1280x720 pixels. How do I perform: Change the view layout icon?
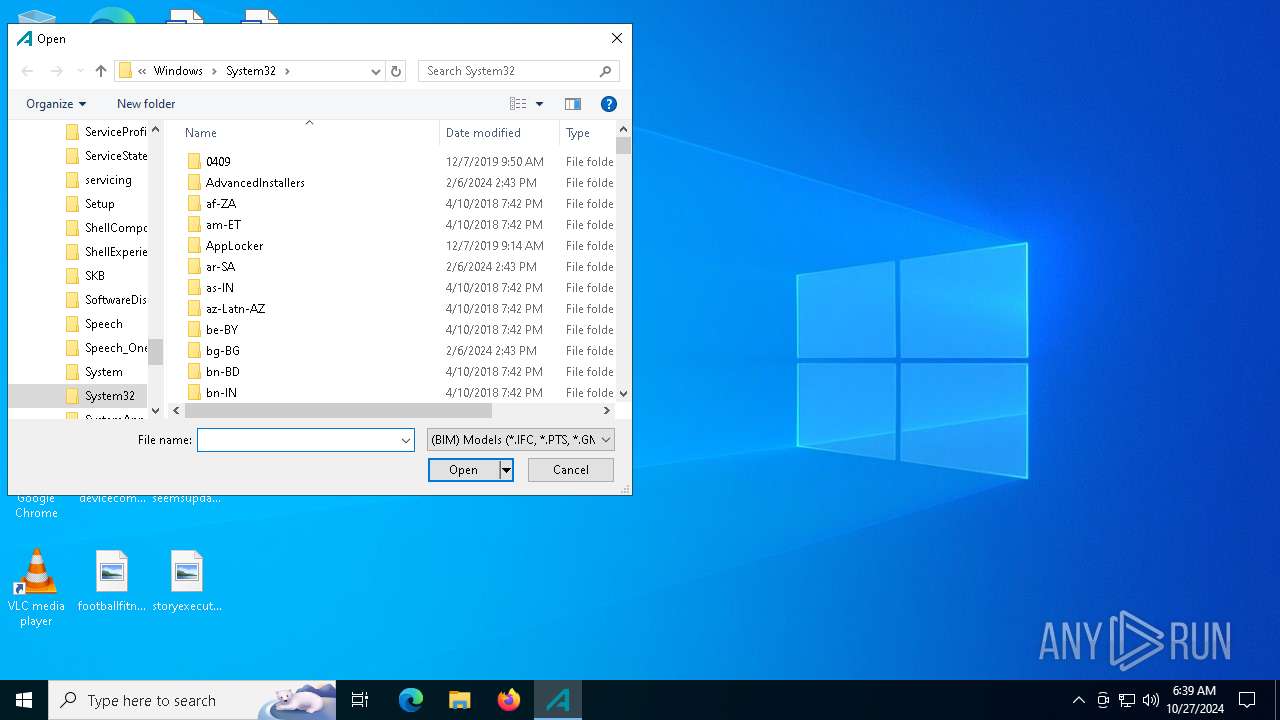pyautogui.click(x=518, y=104)
